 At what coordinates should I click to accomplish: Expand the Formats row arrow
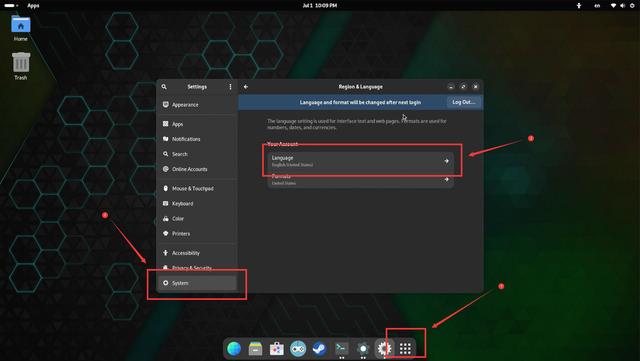[x=447, y=179]
